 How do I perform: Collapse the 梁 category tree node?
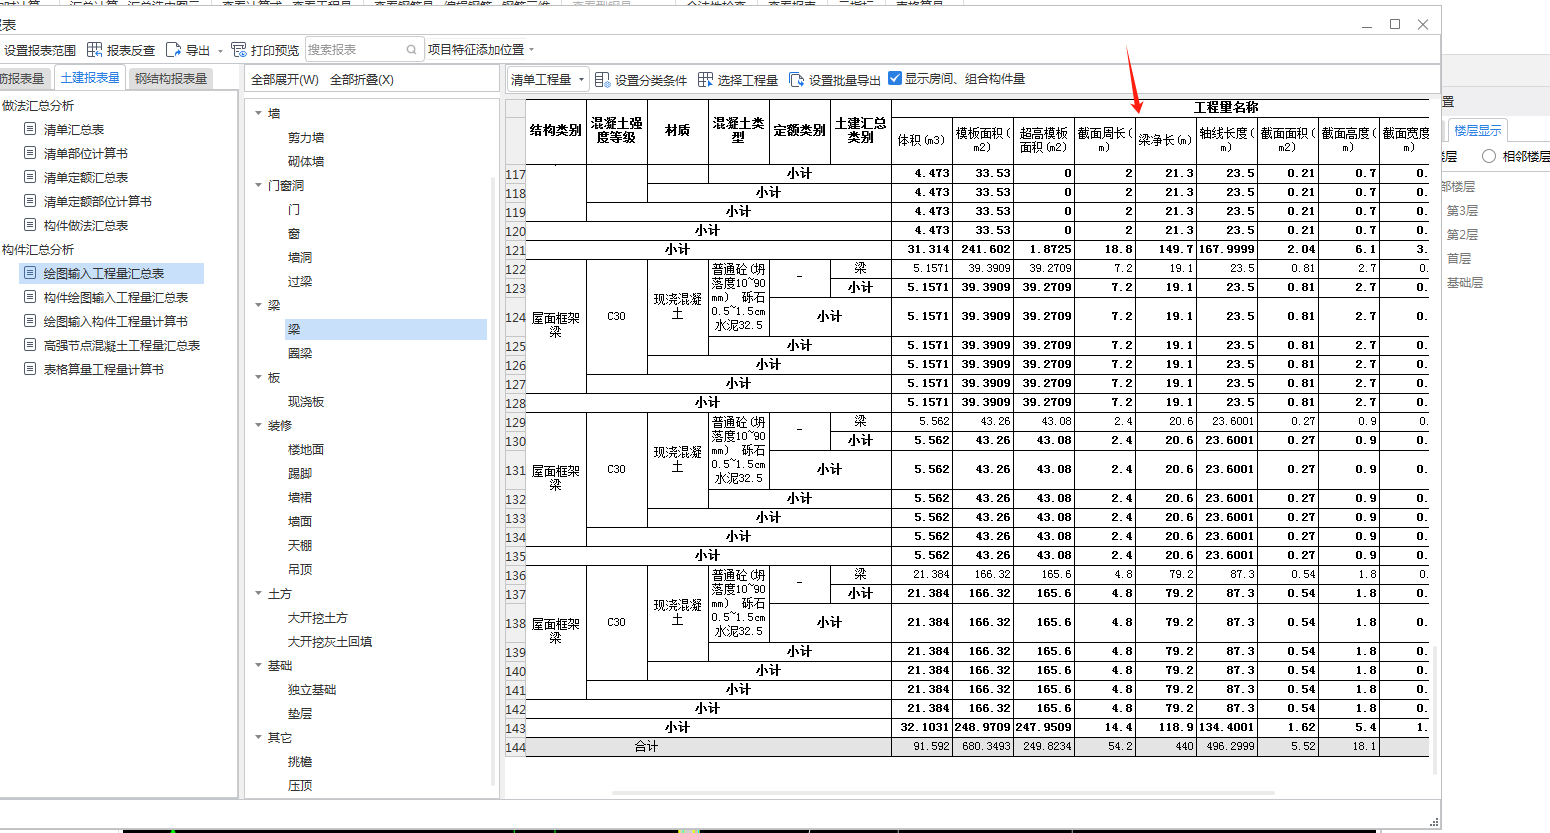[259, 306]
